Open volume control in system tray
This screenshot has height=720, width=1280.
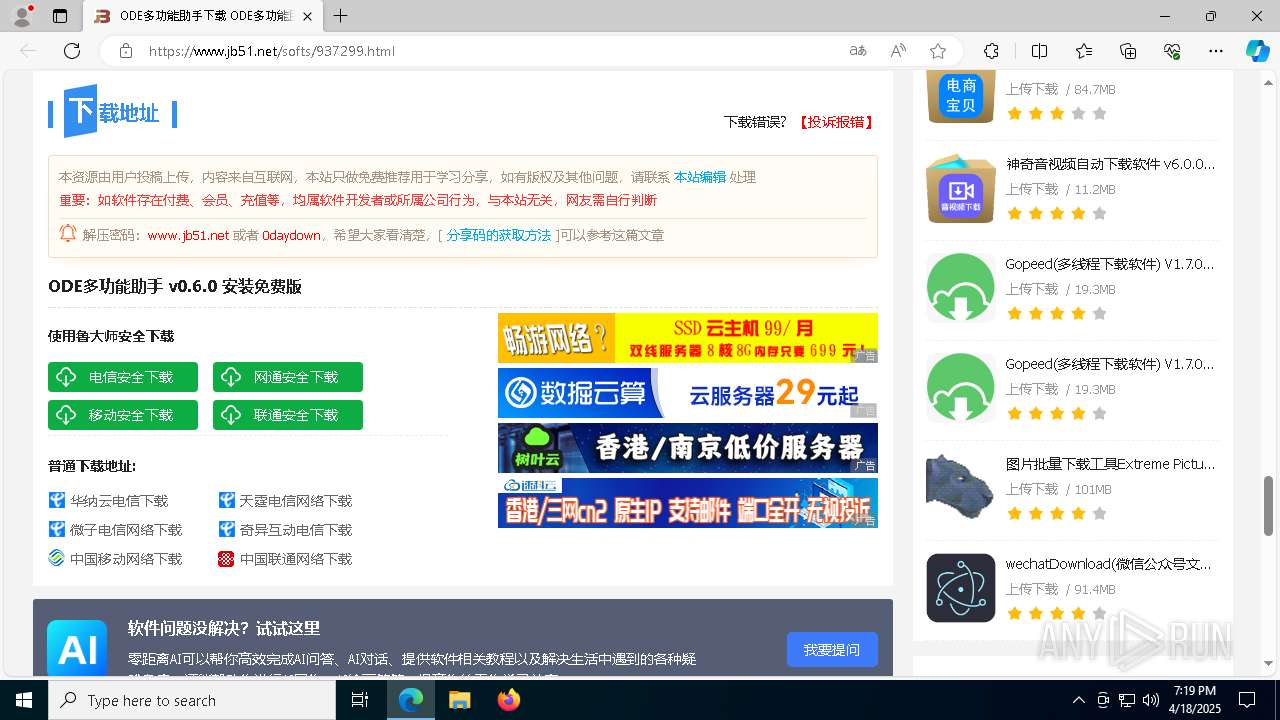click(x=1151, y=700)
